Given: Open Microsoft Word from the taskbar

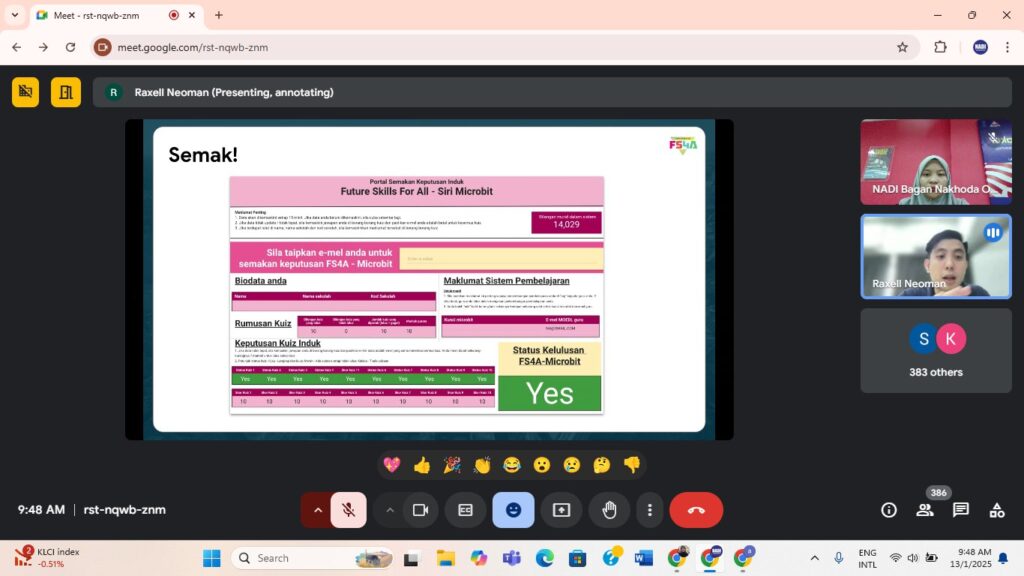Looking at the screenshot, I should (643, 558).
